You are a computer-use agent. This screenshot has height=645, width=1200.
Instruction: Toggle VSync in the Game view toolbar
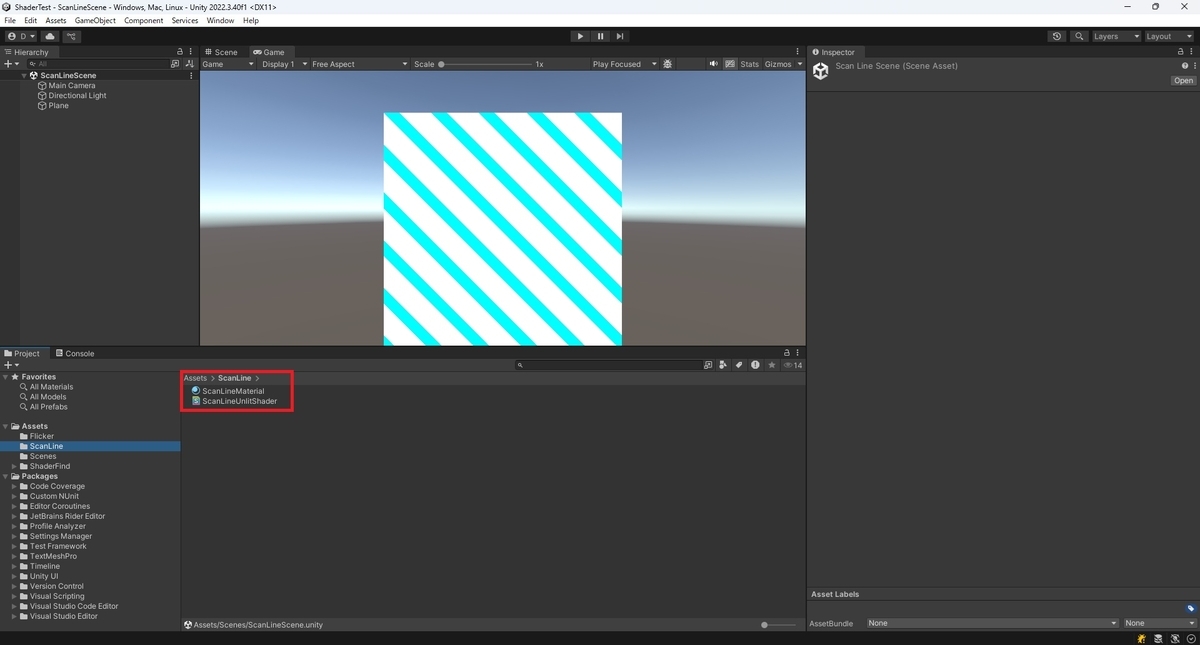730,63
